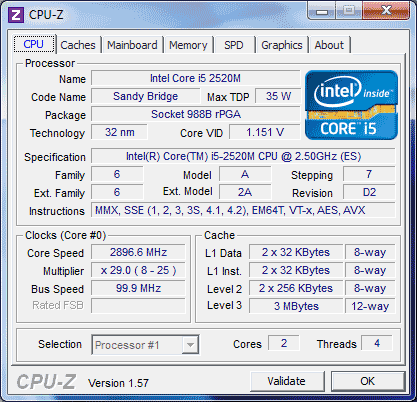Click the Ext. Family value 6
The width and height of the screenshot is (417, 402).
click(x=117, y=192)
